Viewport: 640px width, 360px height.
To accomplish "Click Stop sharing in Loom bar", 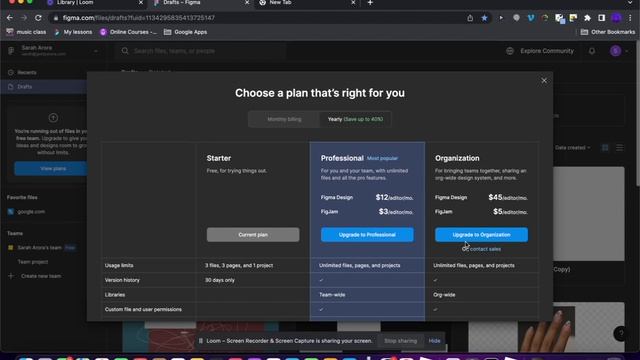I will pyautogui.click(x=400, y=341).
